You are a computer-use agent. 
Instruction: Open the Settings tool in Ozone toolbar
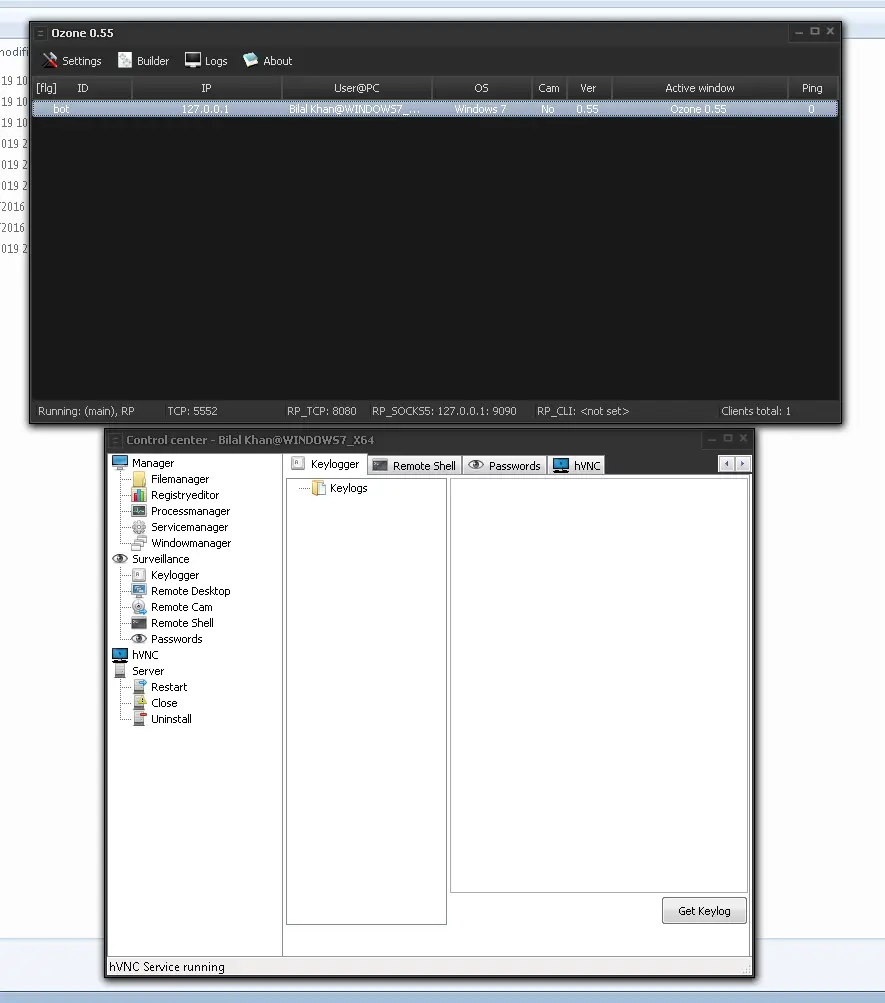click(72, 61)
